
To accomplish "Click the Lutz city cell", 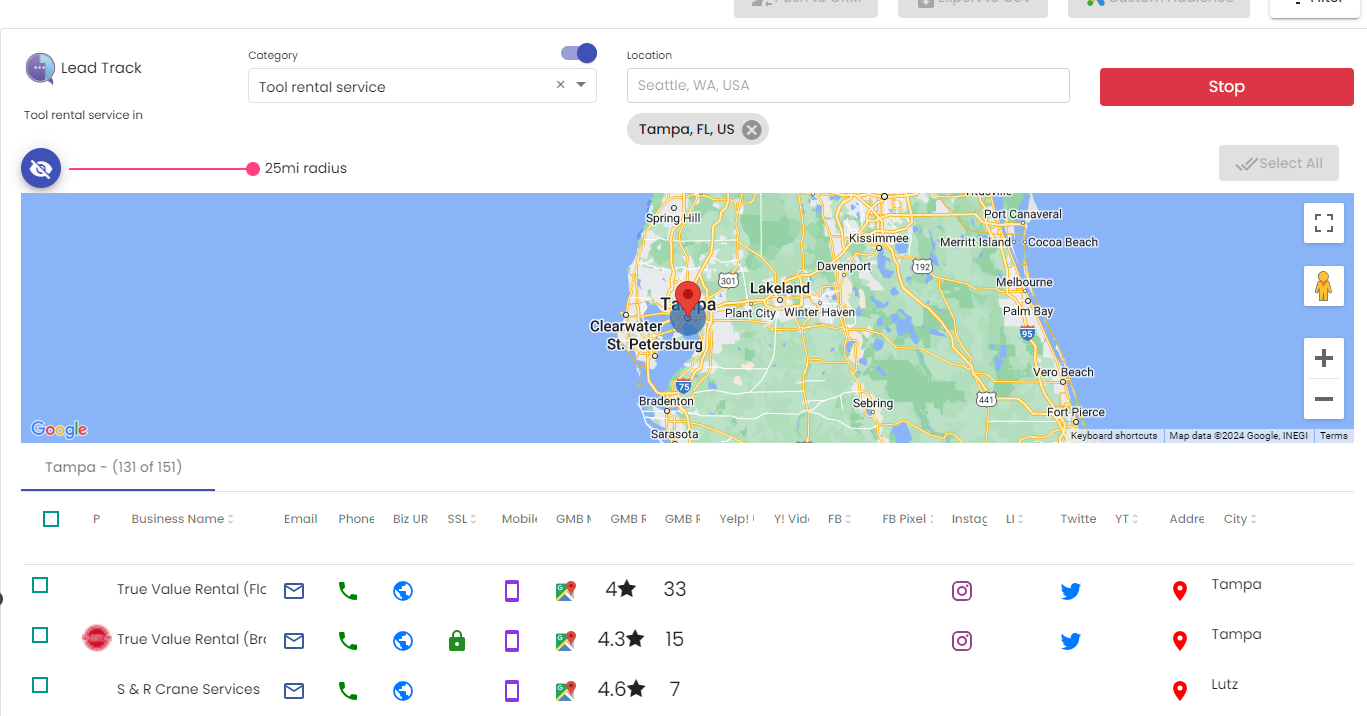I will 1224,685.
